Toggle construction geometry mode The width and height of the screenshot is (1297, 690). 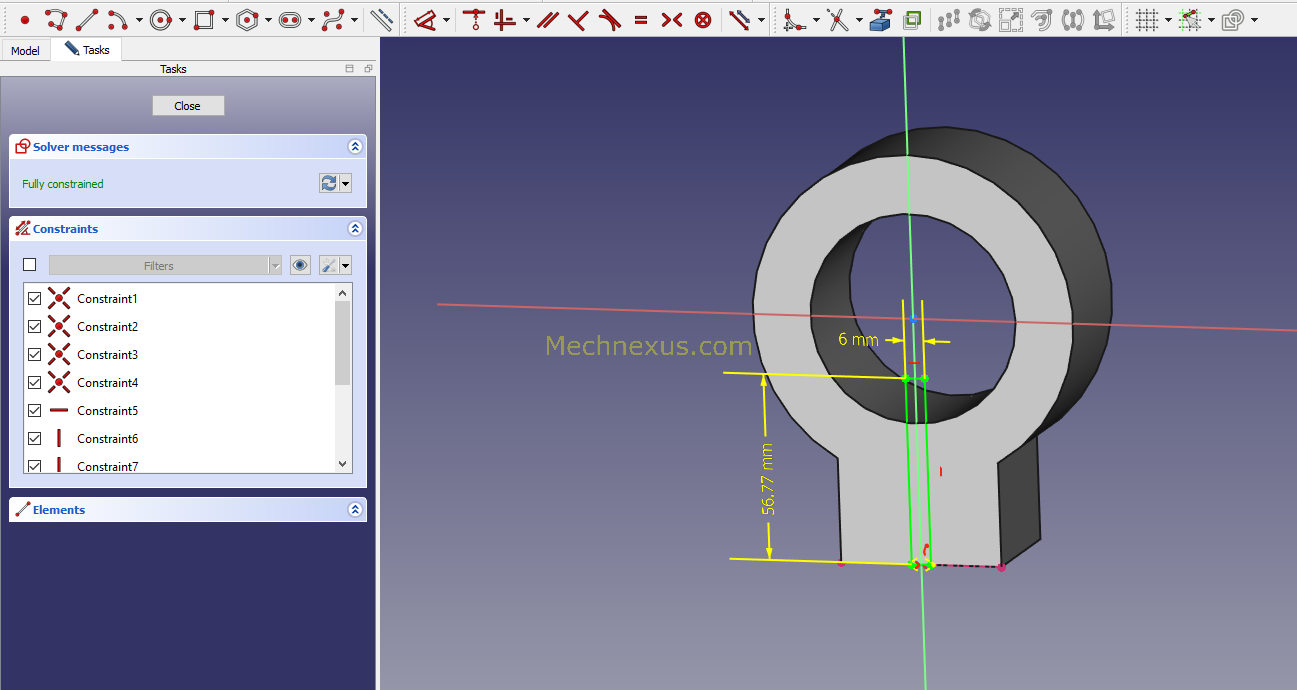pyautogui.click(x=380, y=18)
